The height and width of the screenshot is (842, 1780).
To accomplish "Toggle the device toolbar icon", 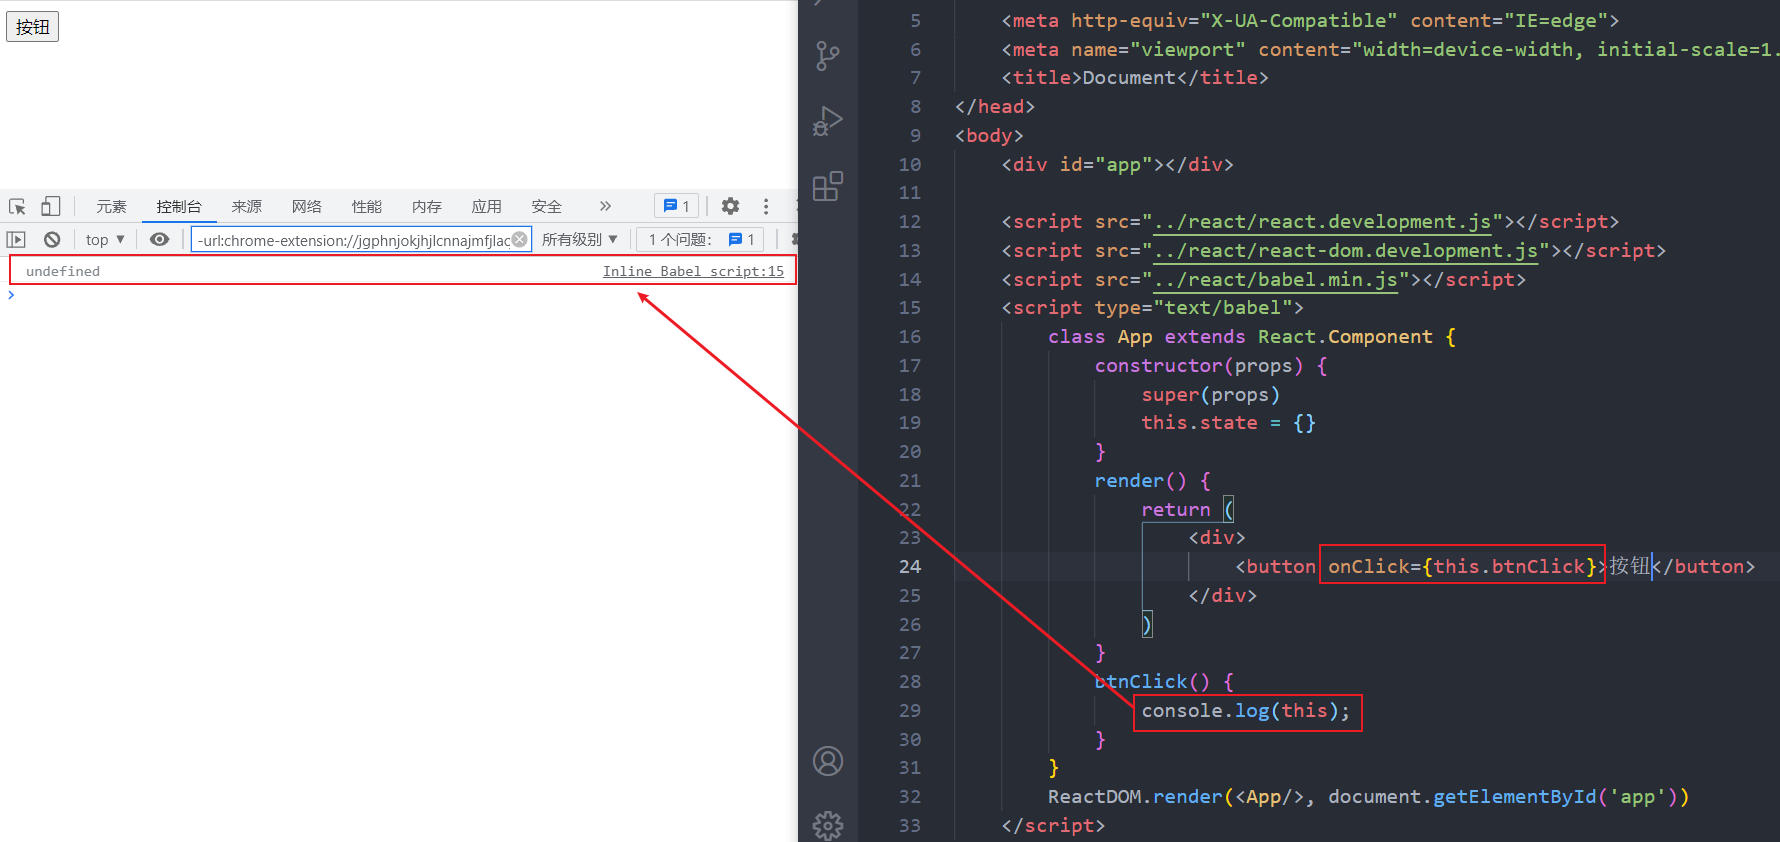I will 50,207.
